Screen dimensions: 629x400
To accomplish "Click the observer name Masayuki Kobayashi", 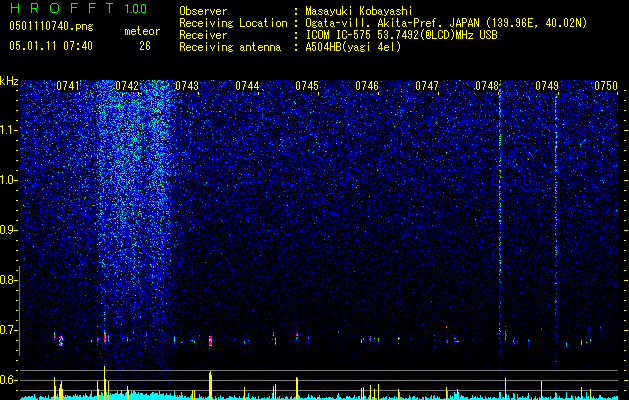I will tap(359, 11).
